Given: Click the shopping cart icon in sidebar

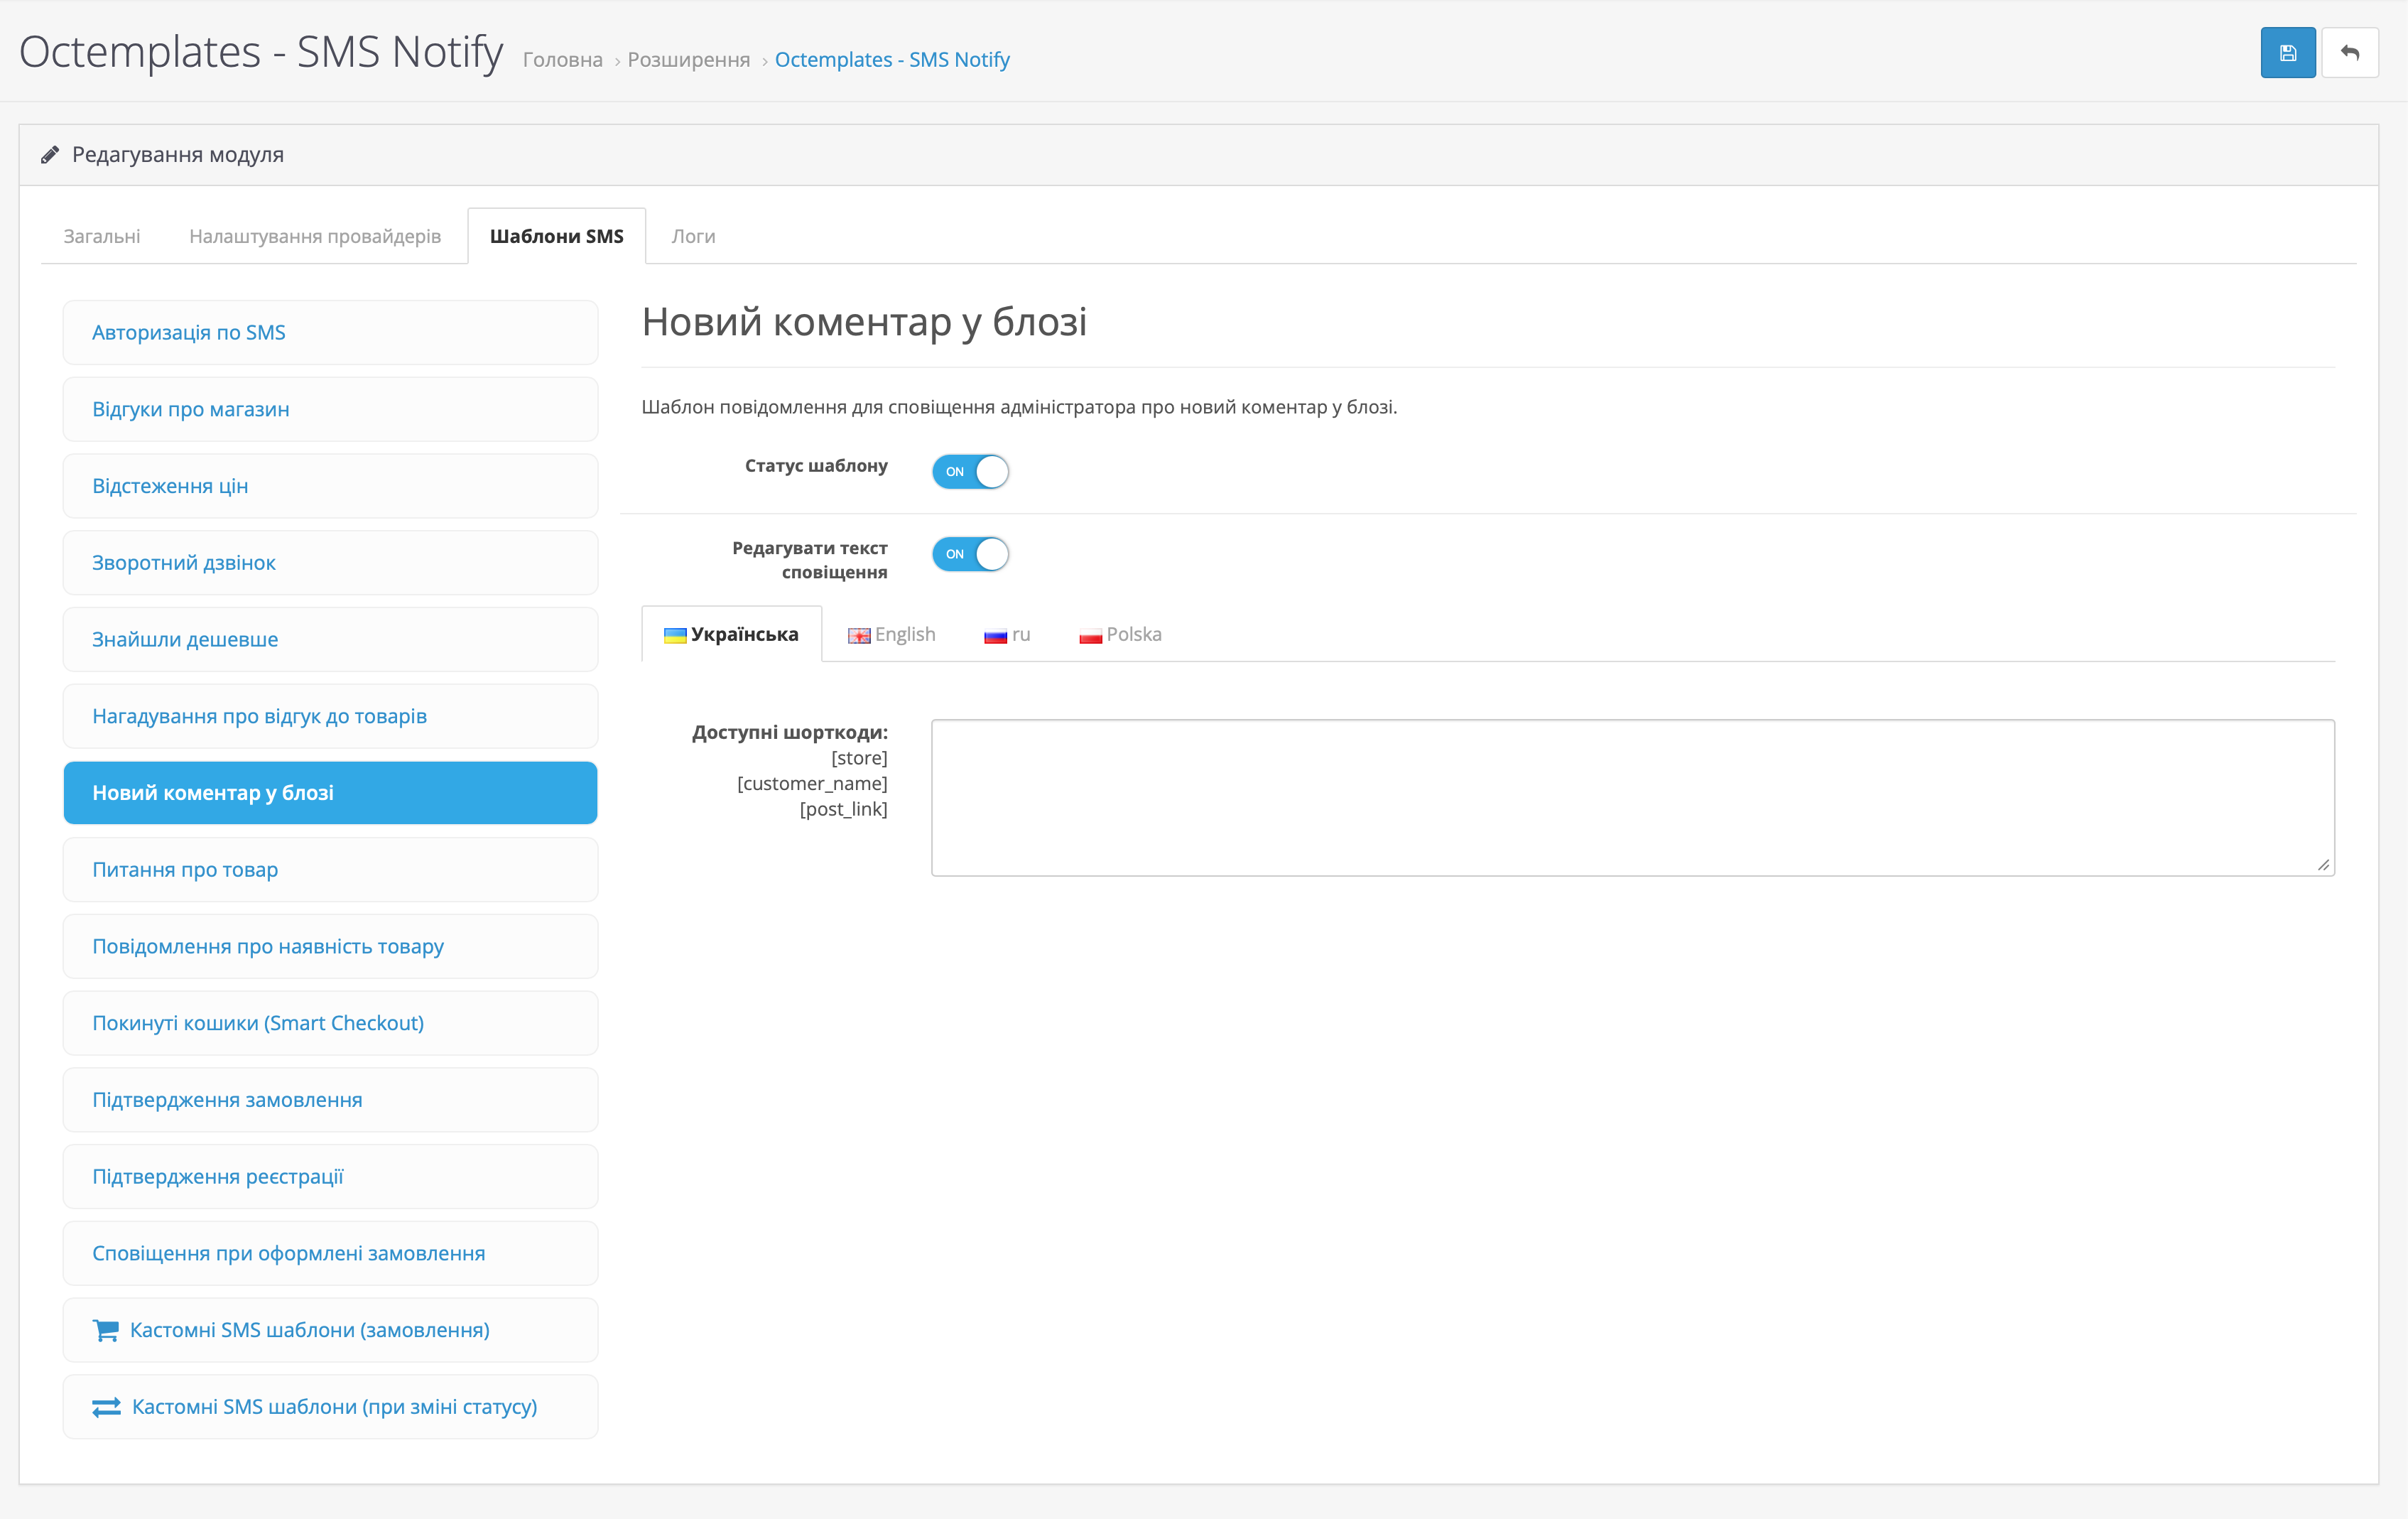Looking at the screenshot, I should coord(105,1330).
